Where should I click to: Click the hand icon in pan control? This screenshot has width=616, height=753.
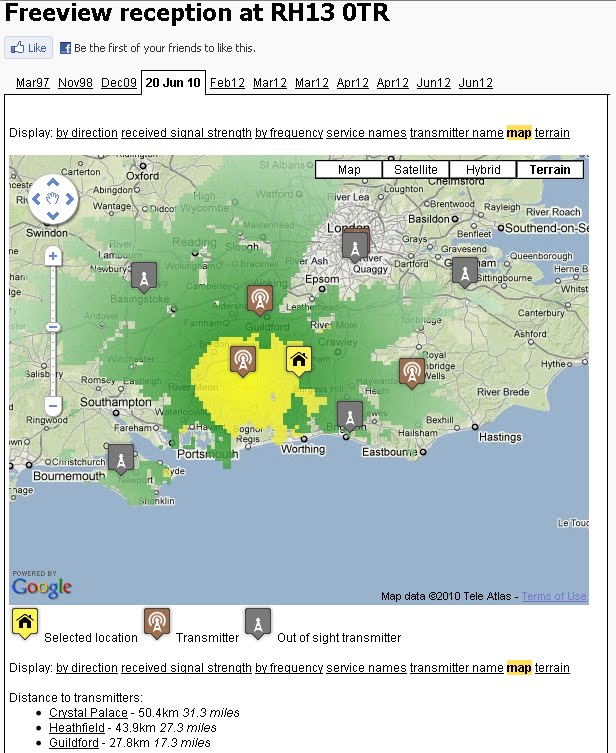coord(53,198)
